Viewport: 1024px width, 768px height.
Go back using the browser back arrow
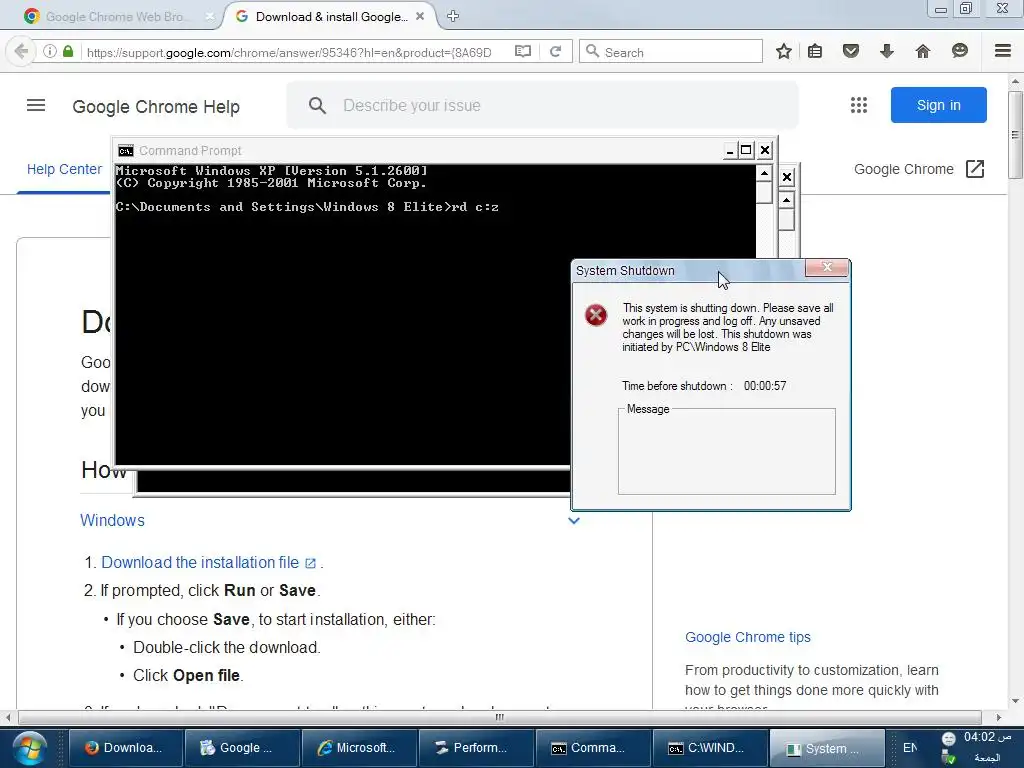(21, 51)
